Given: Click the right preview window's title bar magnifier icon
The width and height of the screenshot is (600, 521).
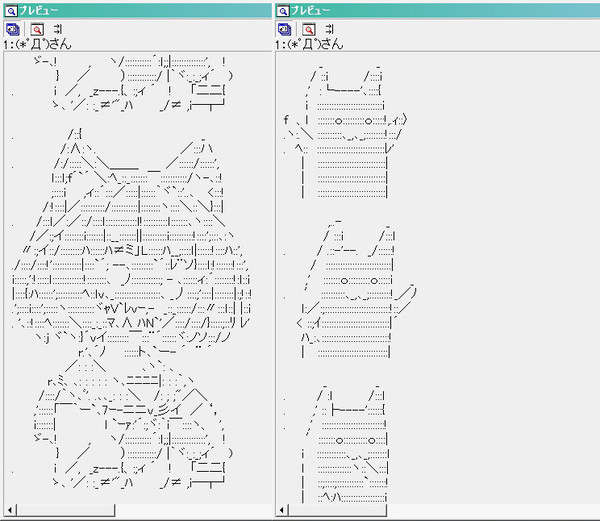Looking at the screenshot, I should pyautogui.click(x=283, y=11).
